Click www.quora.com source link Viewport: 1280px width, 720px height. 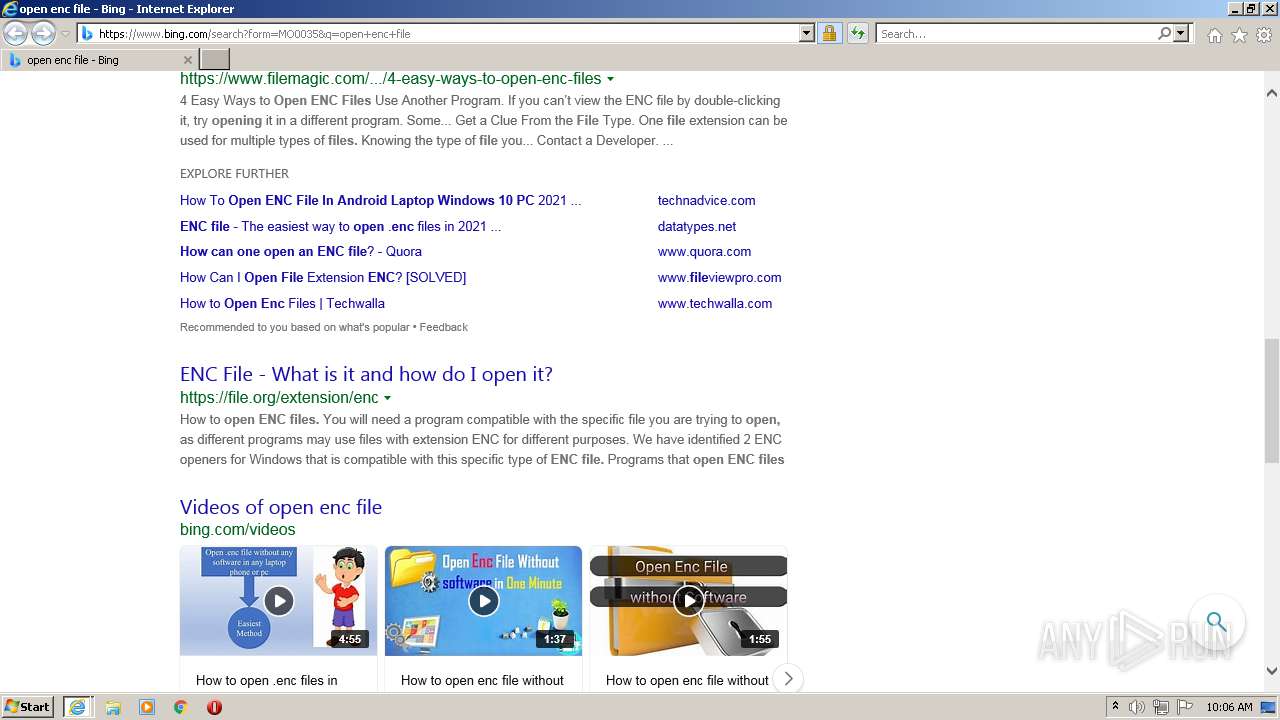click(704, 252)
